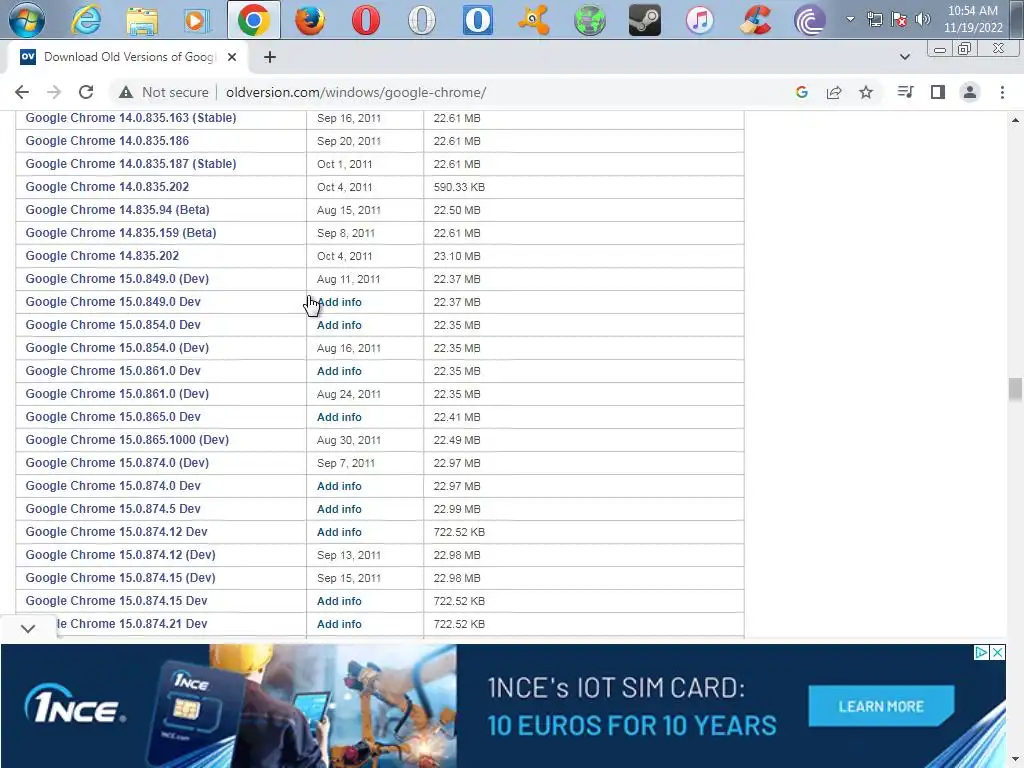This screenshot has width=1024, height=768.
Task: Open the blue square Opera icon
Action: coord(477,20)
